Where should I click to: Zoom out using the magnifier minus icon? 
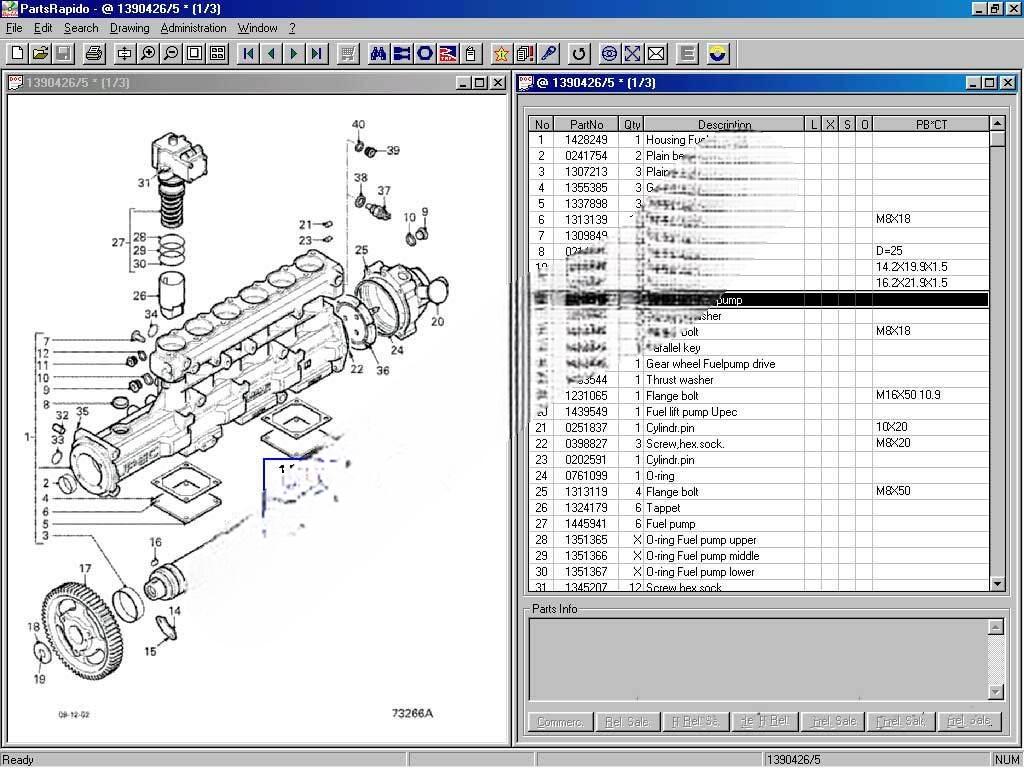pyautogui.click(x=170, y=54)
